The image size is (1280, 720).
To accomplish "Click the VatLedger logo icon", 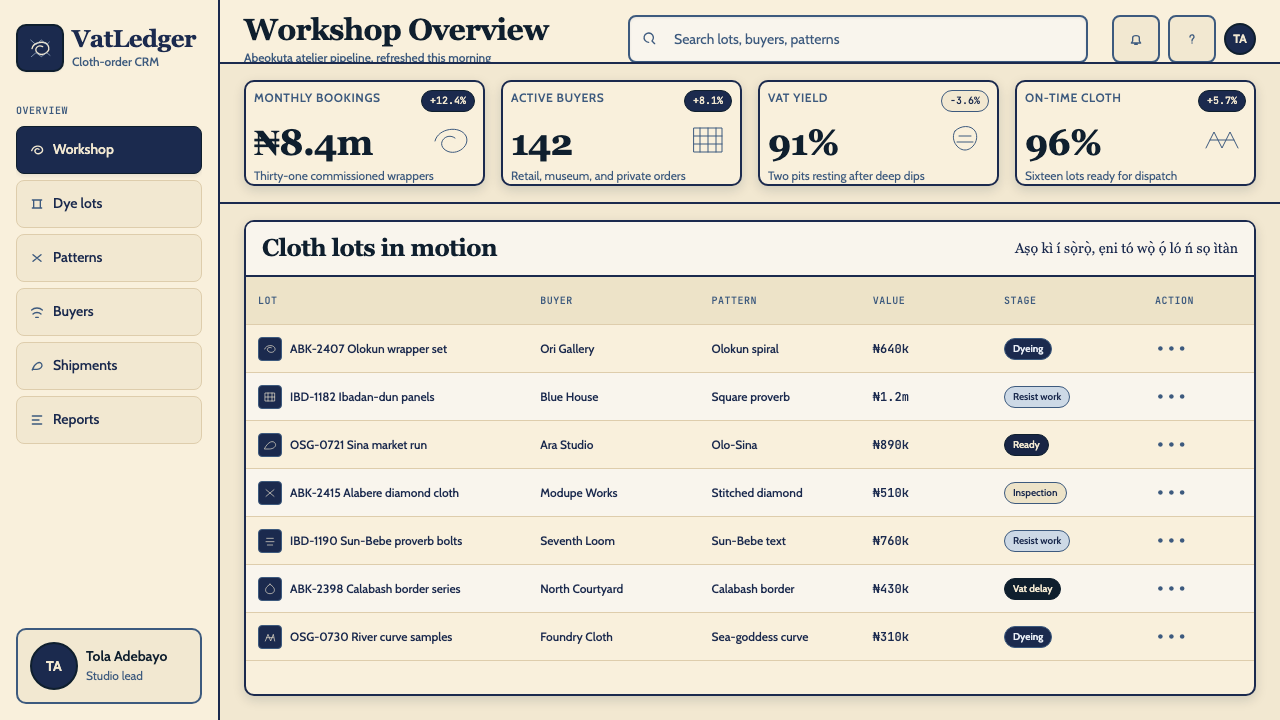I will coord(40,48).
